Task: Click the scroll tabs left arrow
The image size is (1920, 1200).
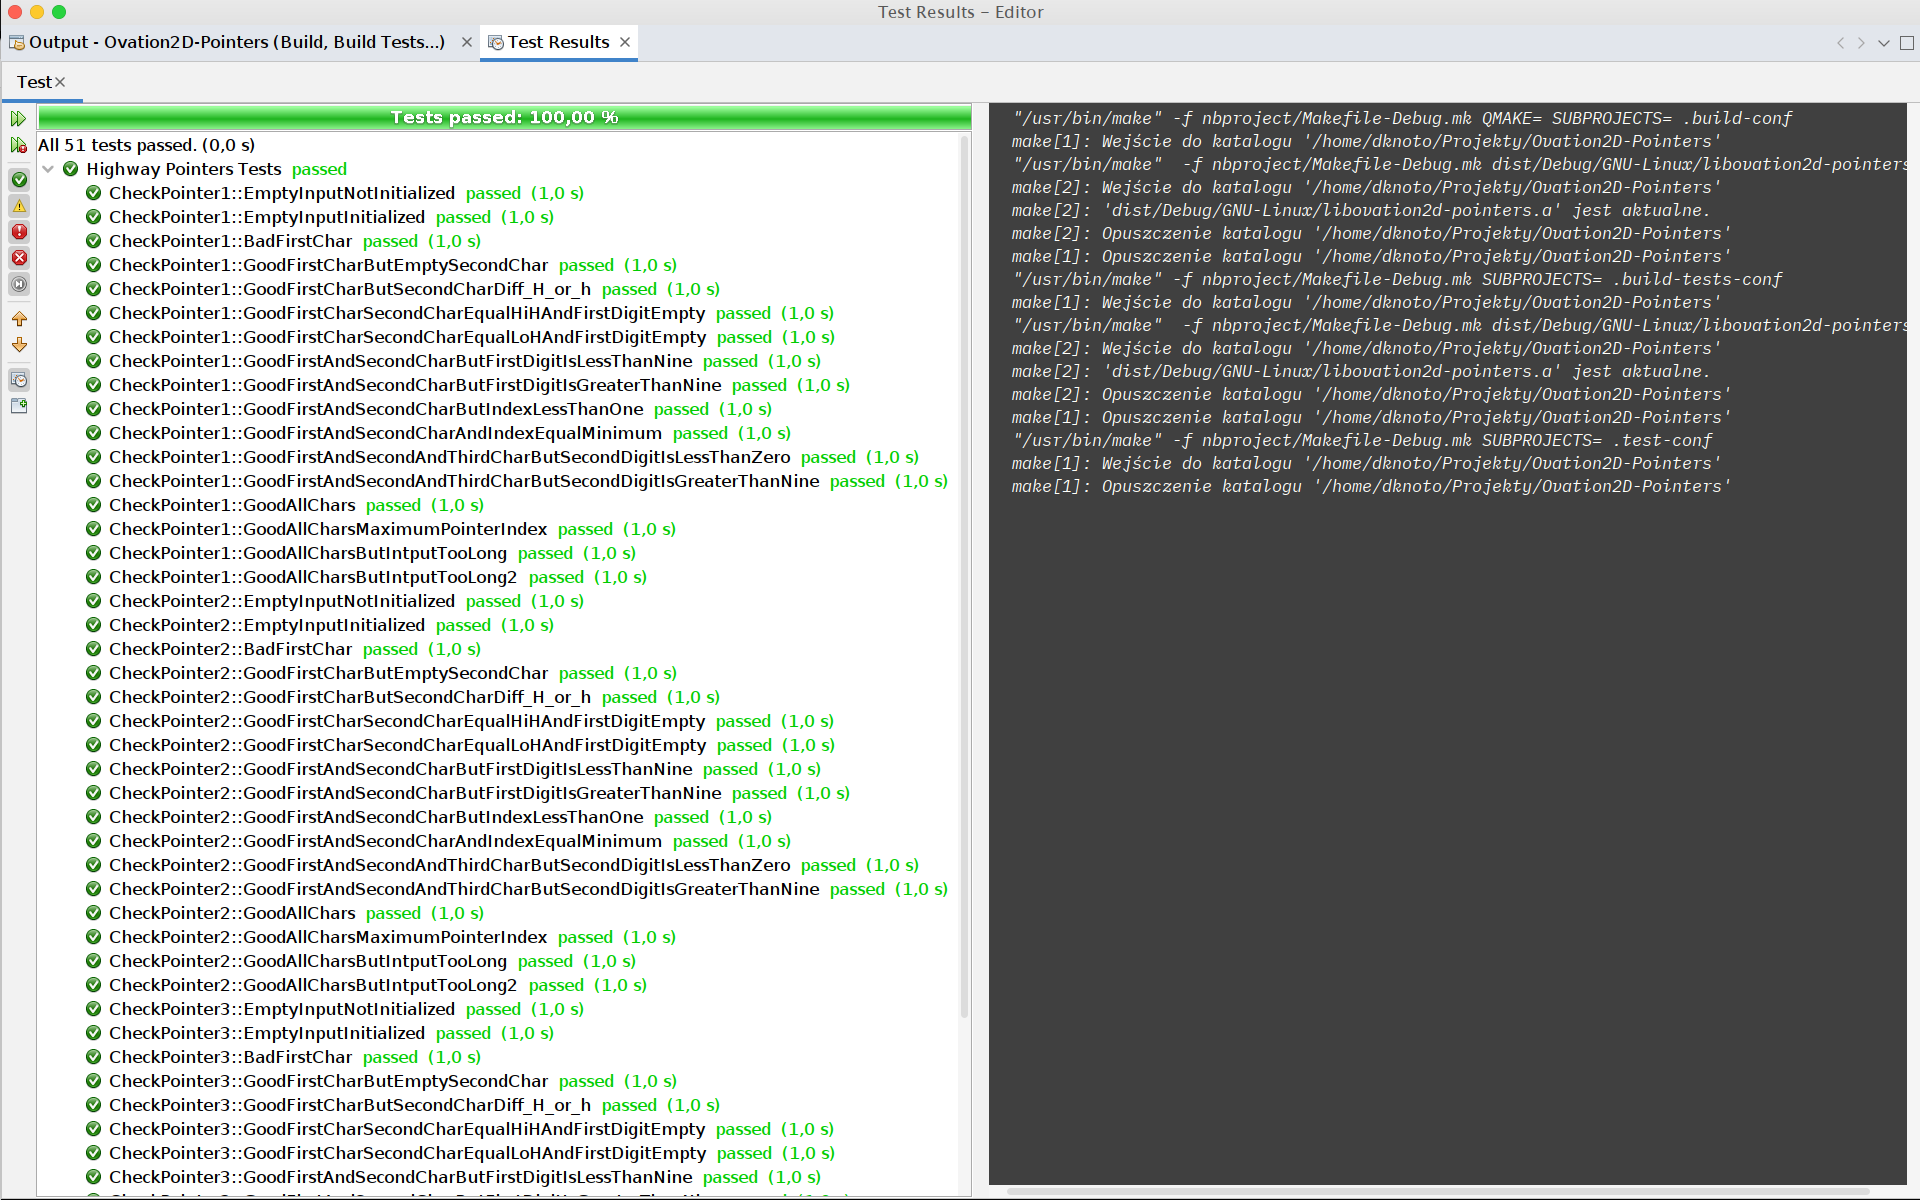Action: [1840, 43]
